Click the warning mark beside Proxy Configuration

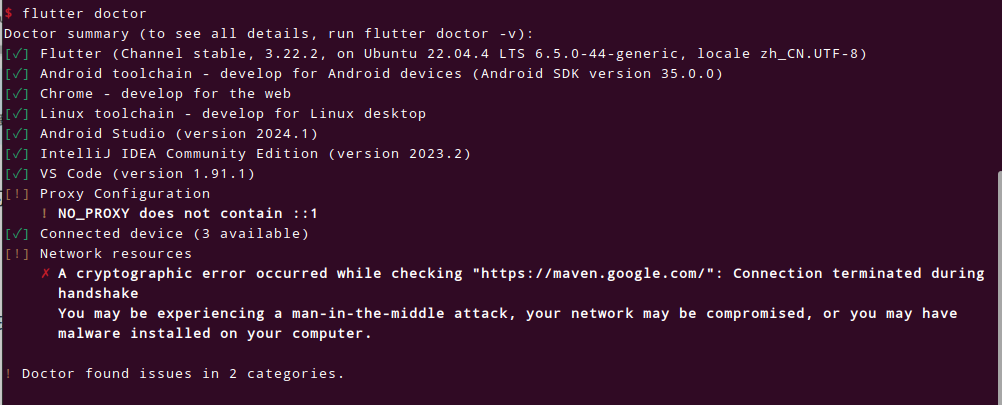coord(17,194)
